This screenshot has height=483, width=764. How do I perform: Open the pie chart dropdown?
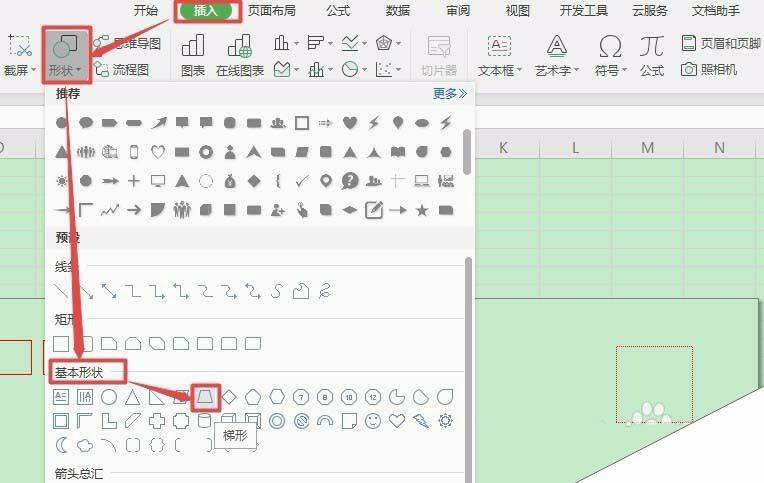pos(354,70)
